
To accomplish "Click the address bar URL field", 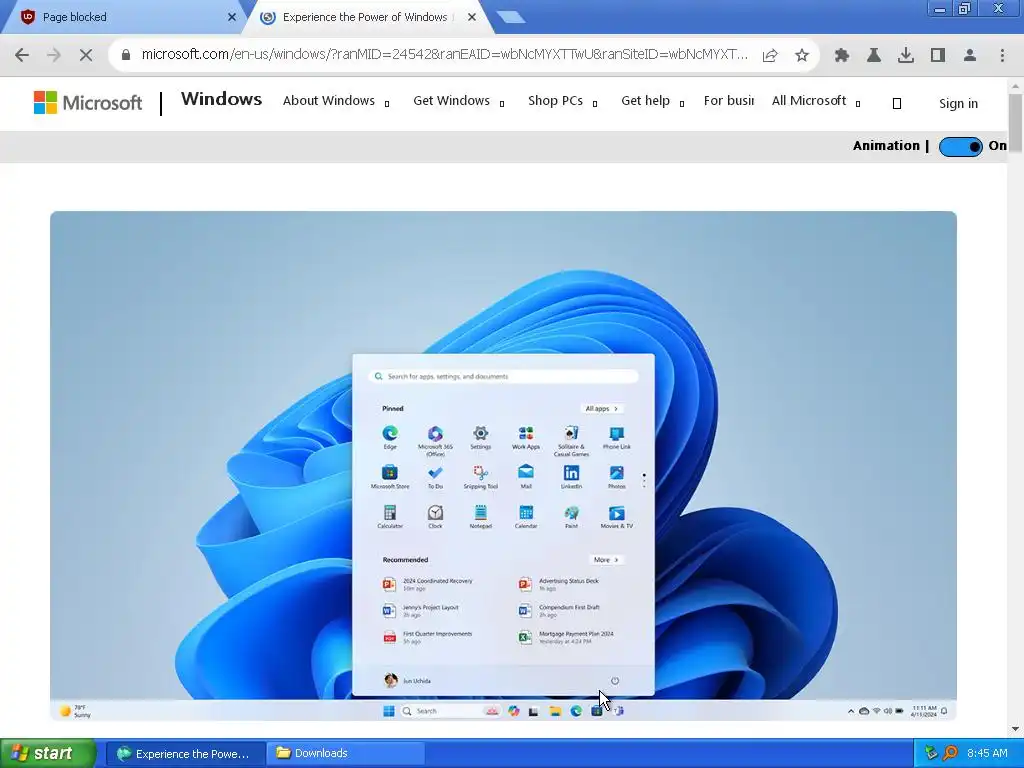I will click(x=444, y=55).
